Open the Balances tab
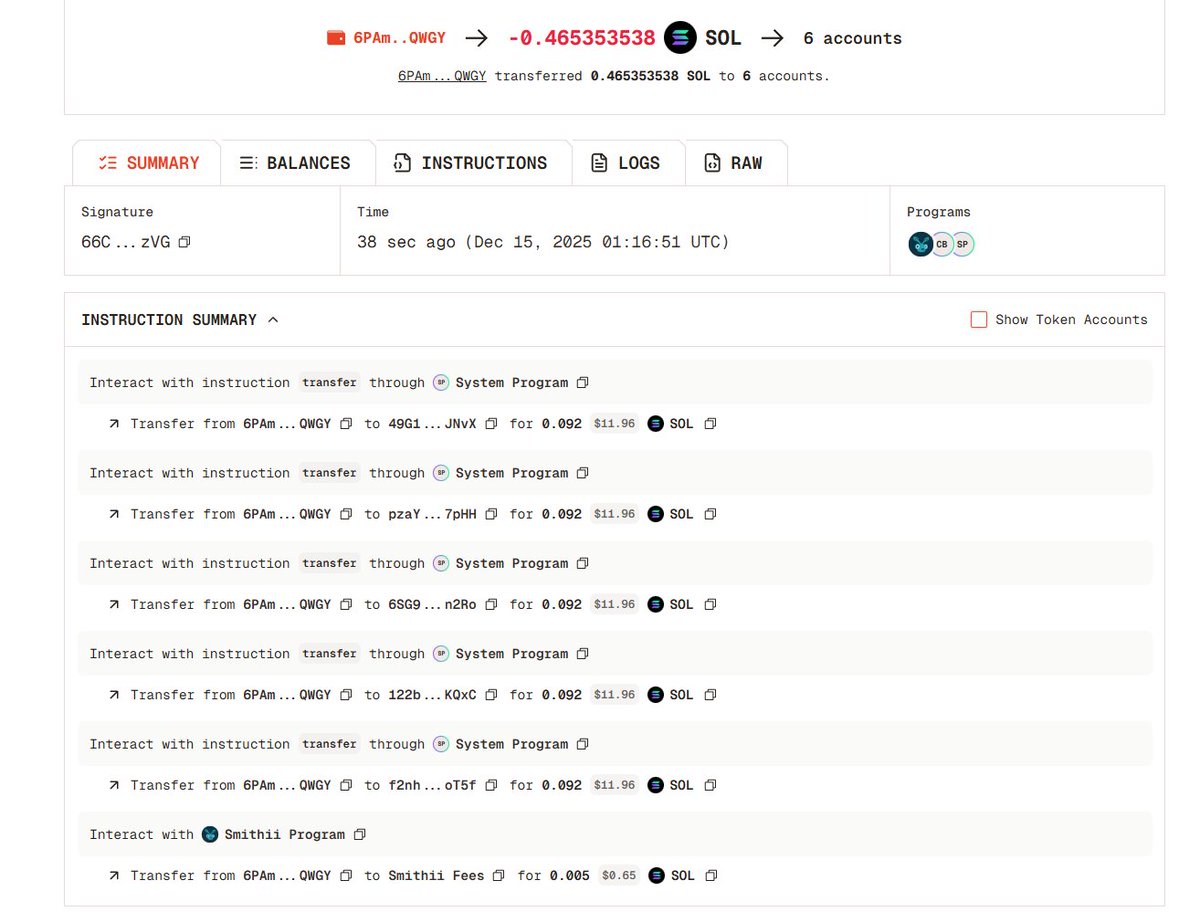 tap(297, 163)
